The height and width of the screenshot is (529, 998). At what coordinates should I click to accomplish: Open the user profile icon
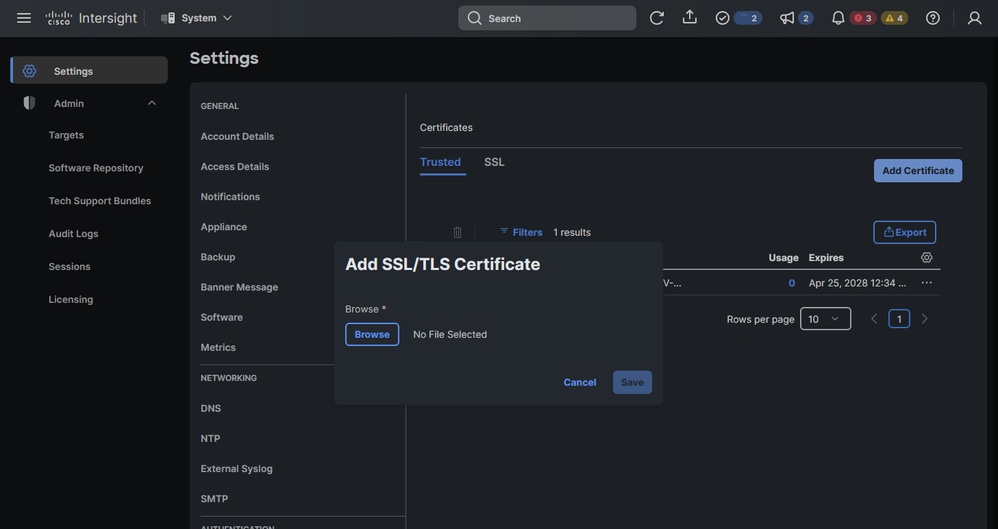pos(974,18)
